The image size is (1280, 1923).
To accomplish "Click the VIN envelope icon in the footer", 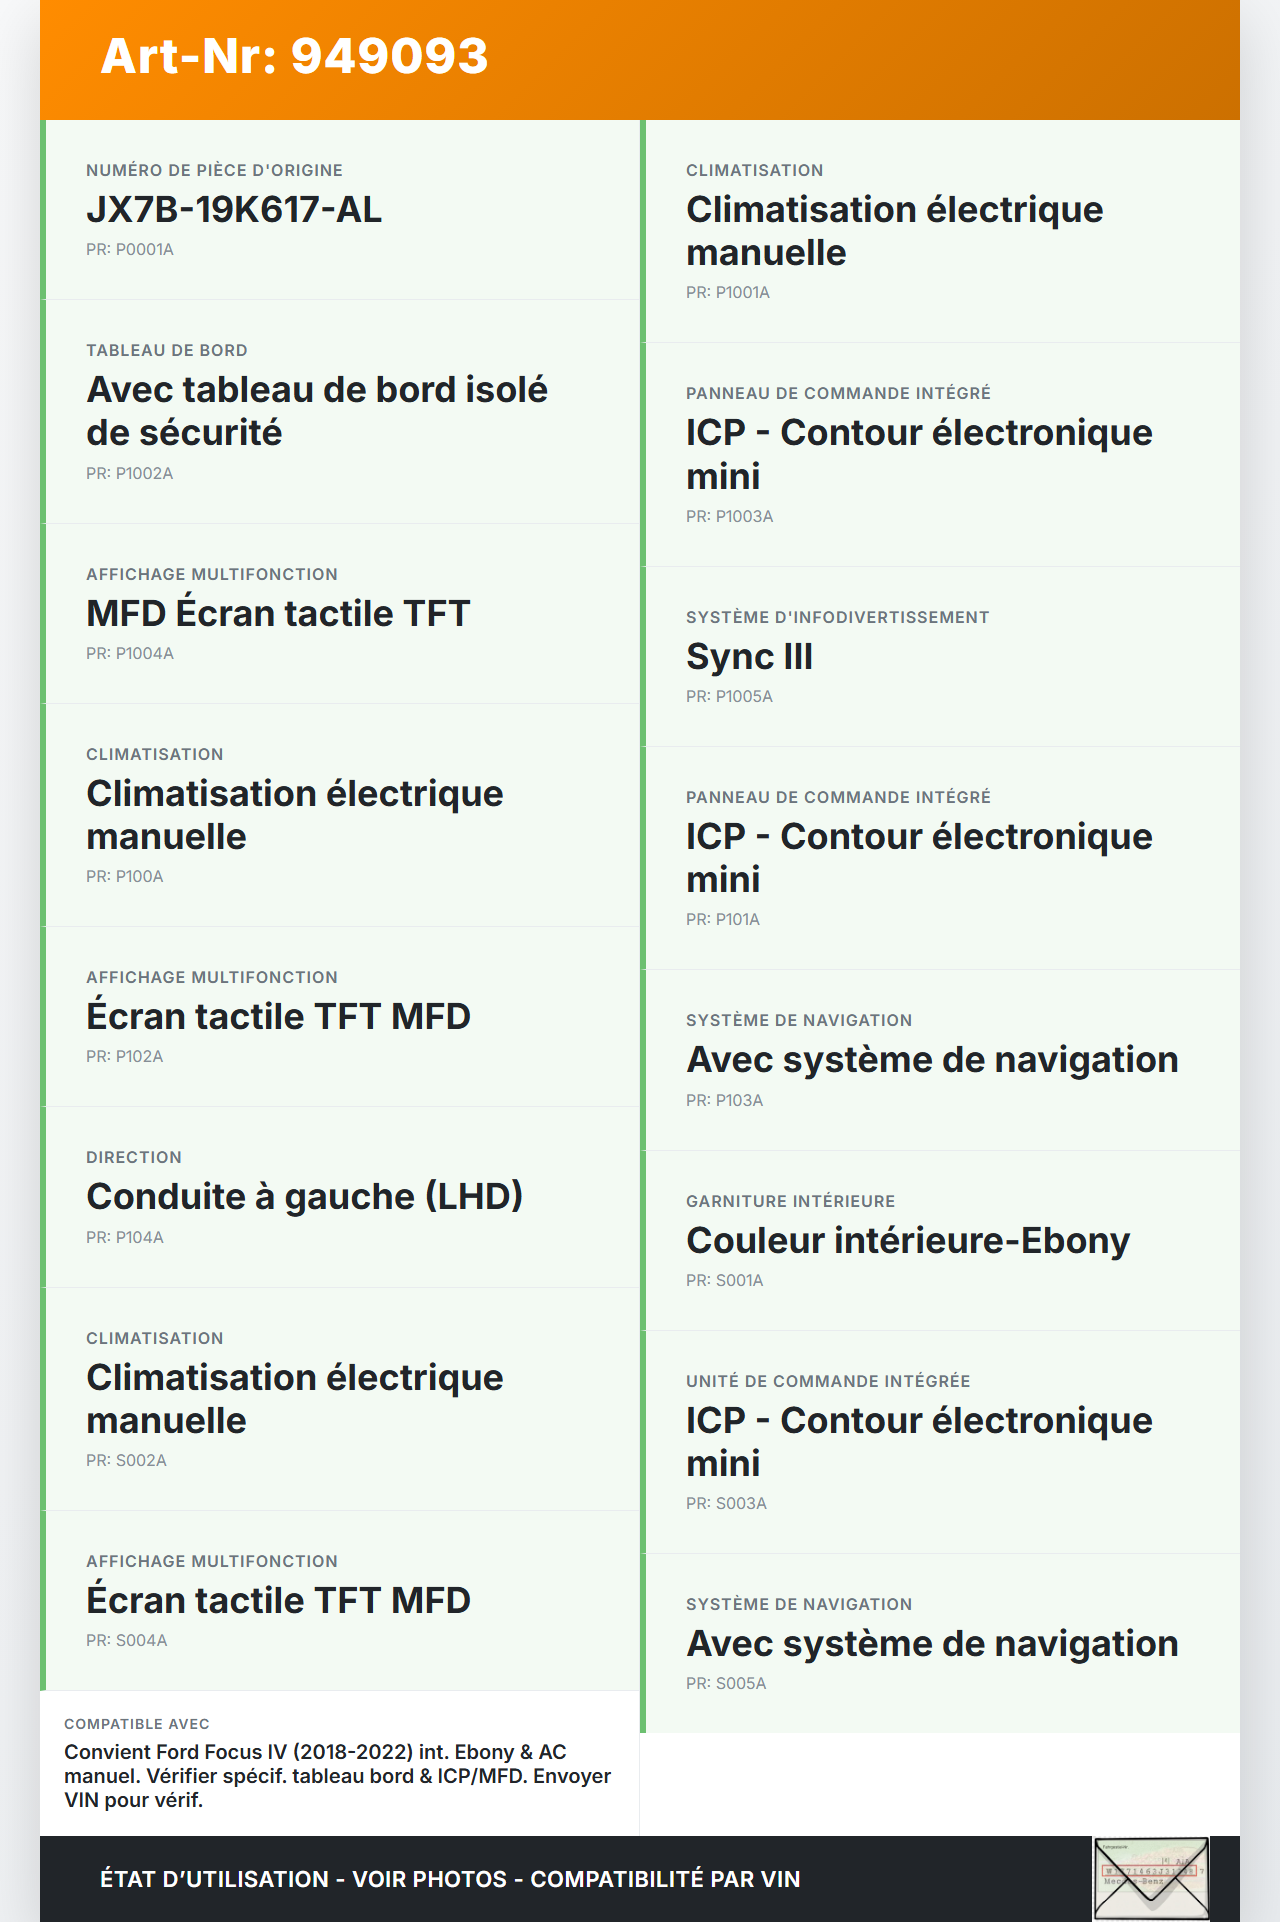I will pyautogui.click(x=1151, y=1878).
